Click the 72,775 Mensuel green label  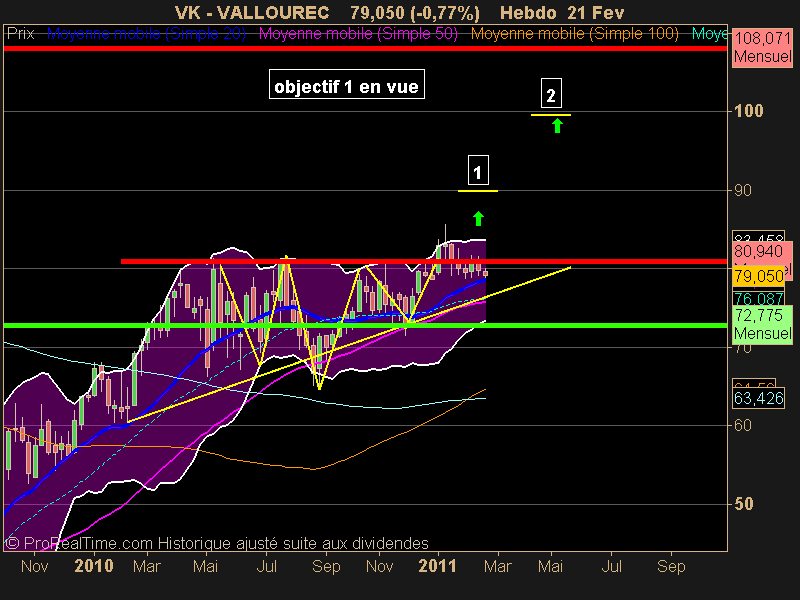(x=763, y=324)
